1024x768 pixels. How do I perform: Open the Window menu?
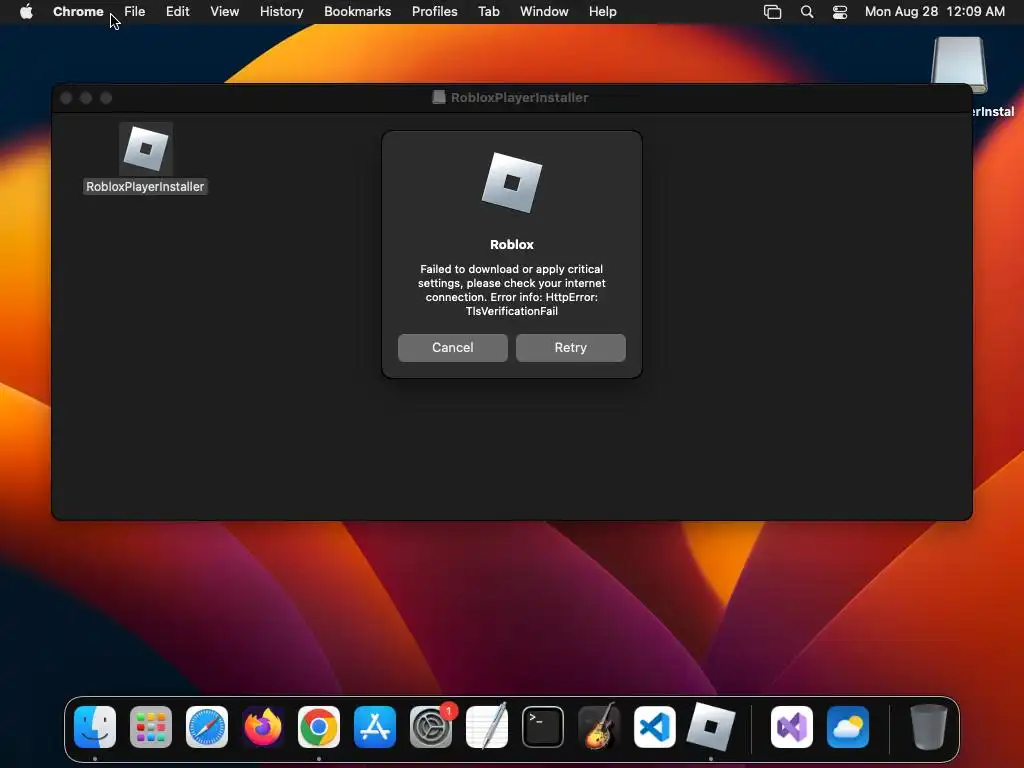click(544, 12)
